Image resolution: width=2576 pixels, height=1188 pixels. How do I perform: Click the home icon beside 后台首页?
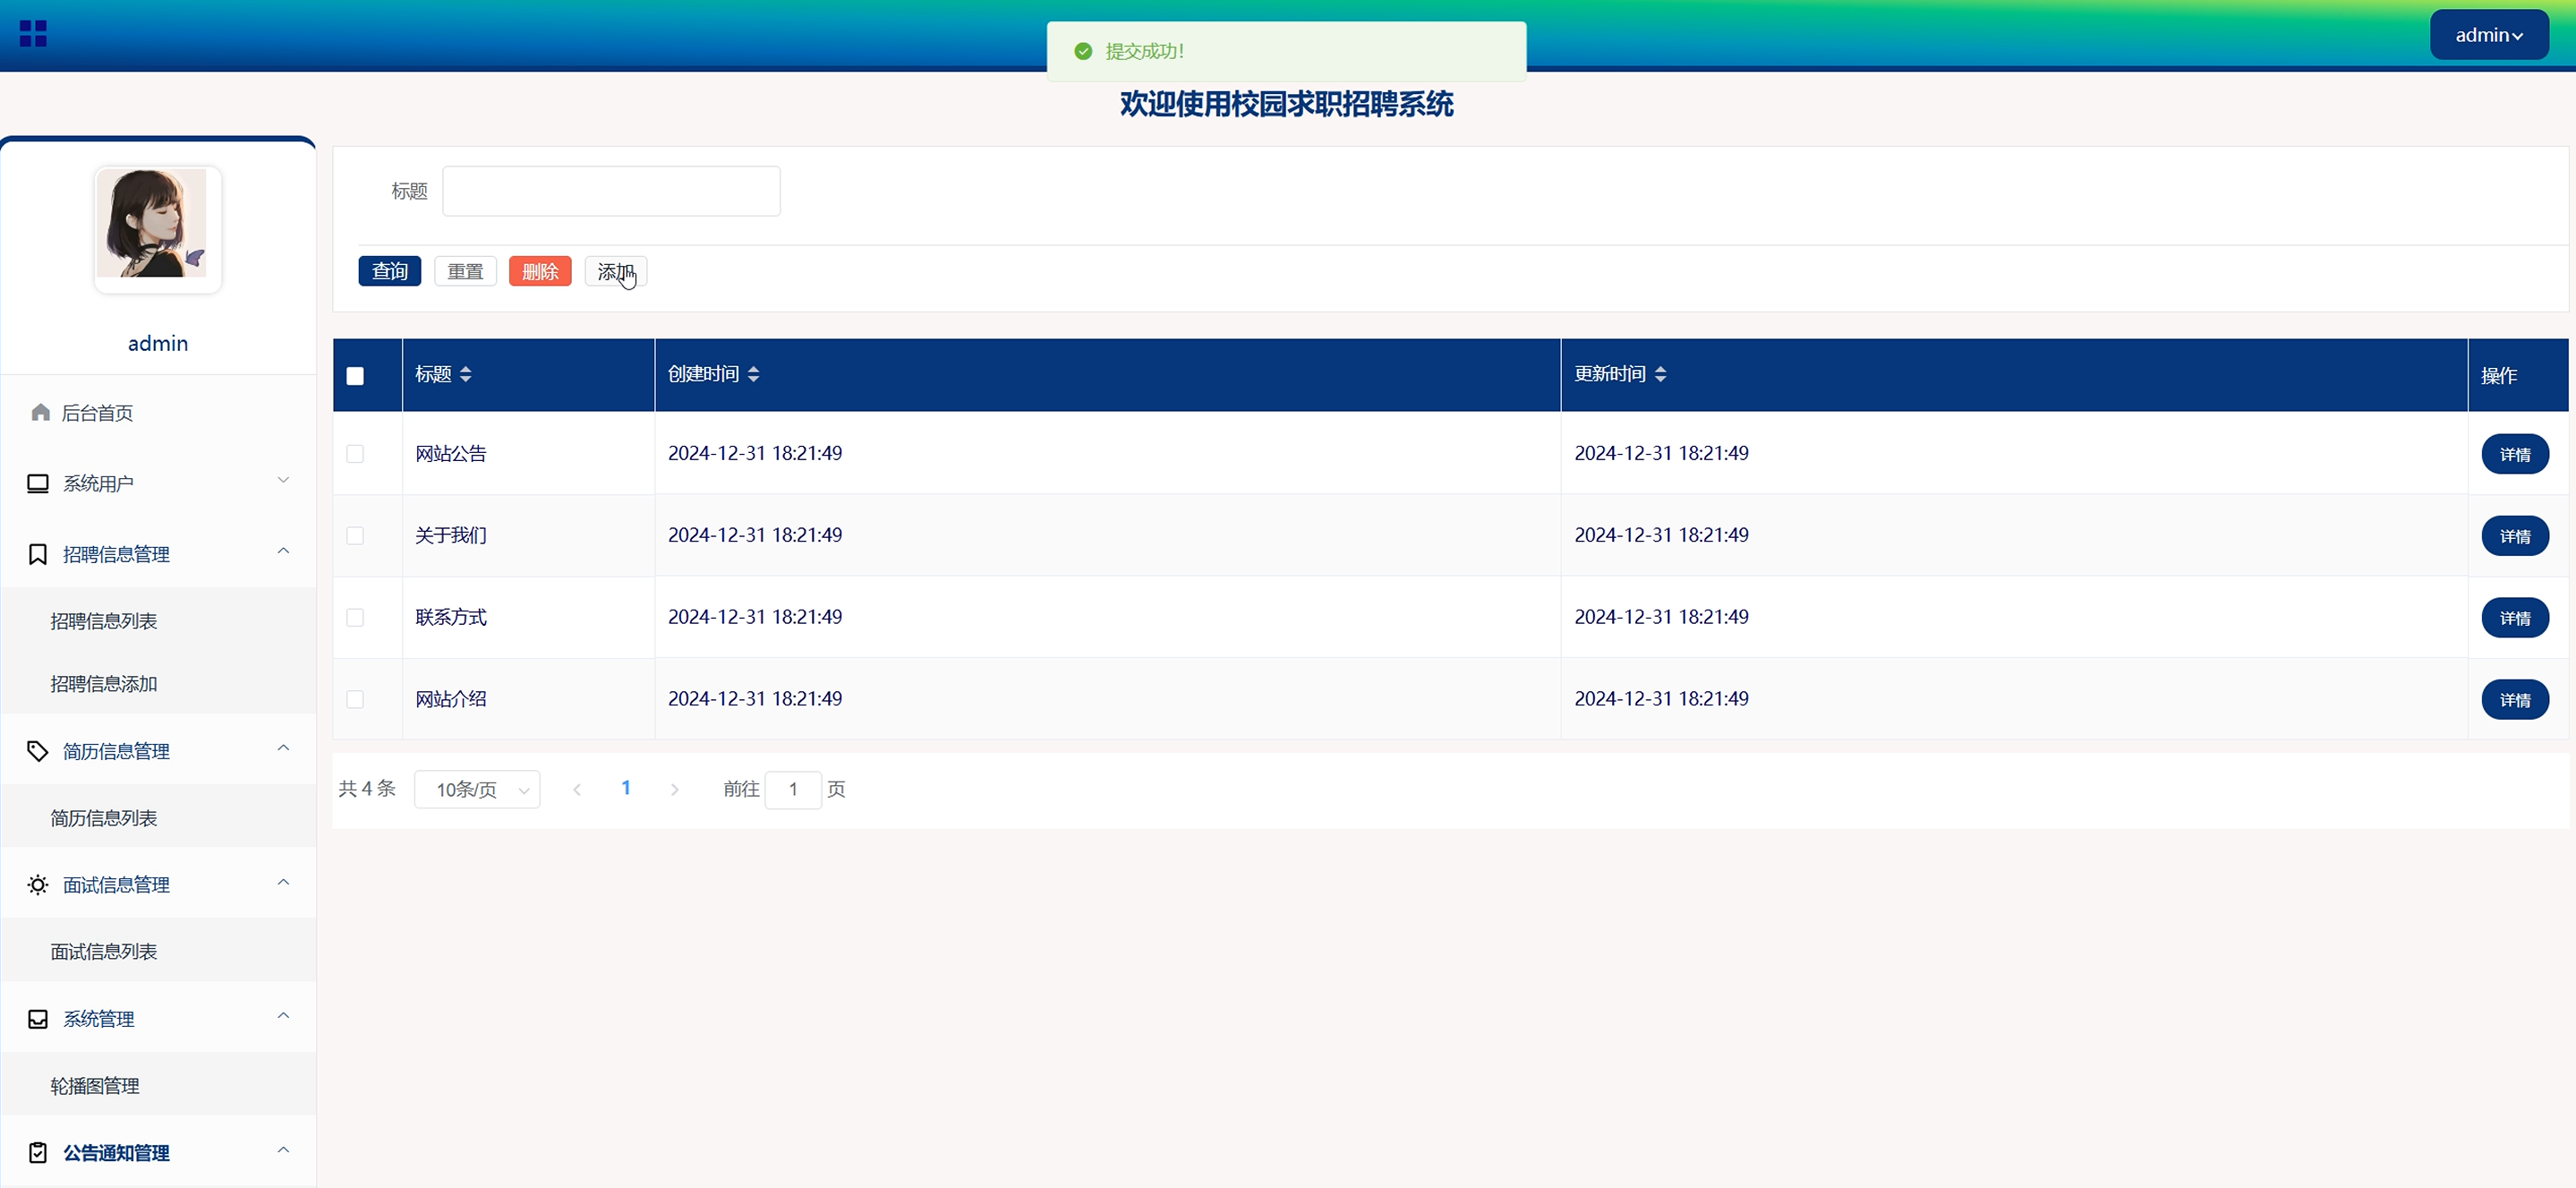(x=40, y=413)
